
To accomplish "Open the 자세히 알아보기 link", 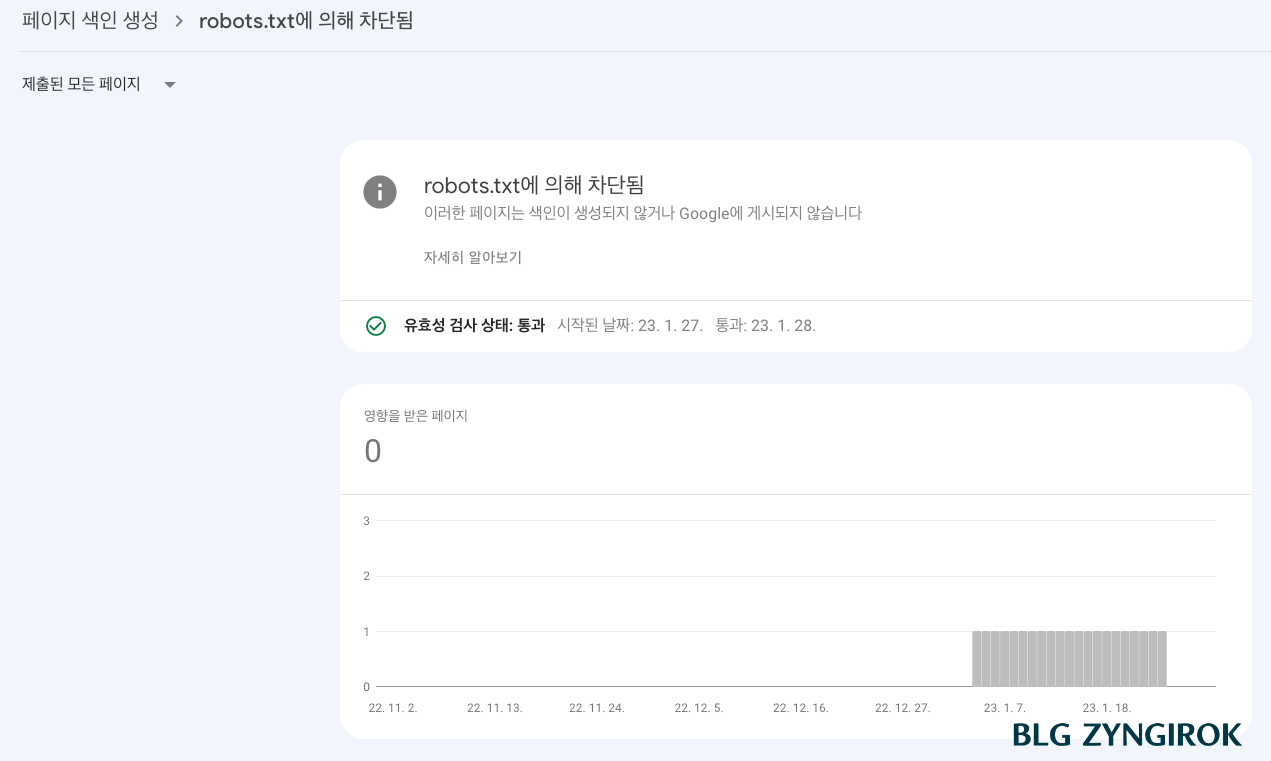I will coord(472,257).
